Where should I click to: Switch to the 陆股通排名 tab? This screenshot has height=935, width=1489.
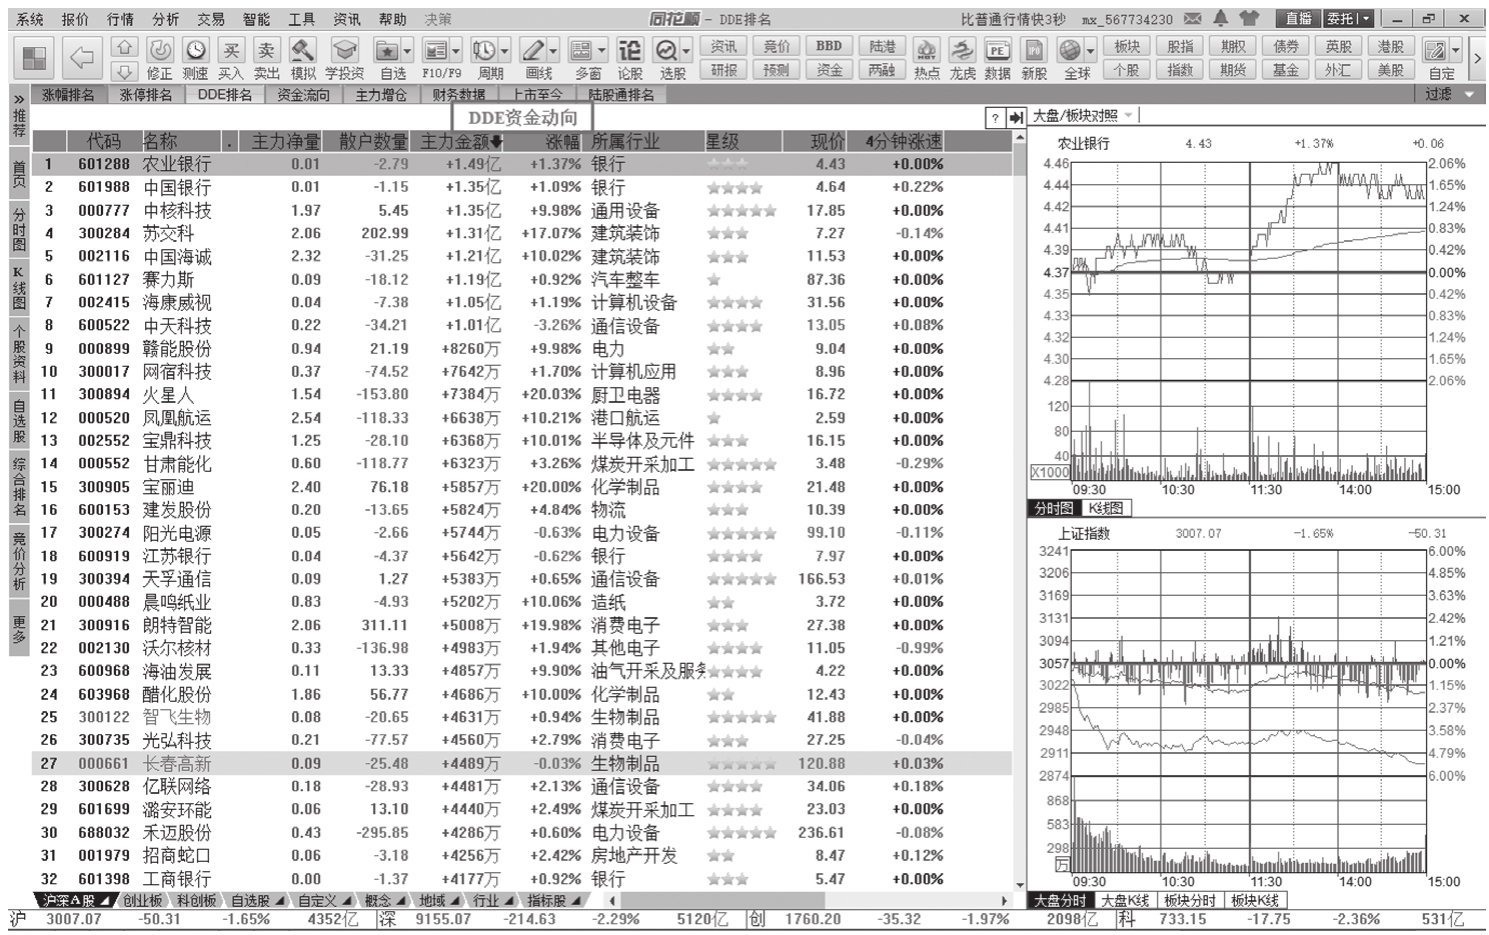click(621, 95)
